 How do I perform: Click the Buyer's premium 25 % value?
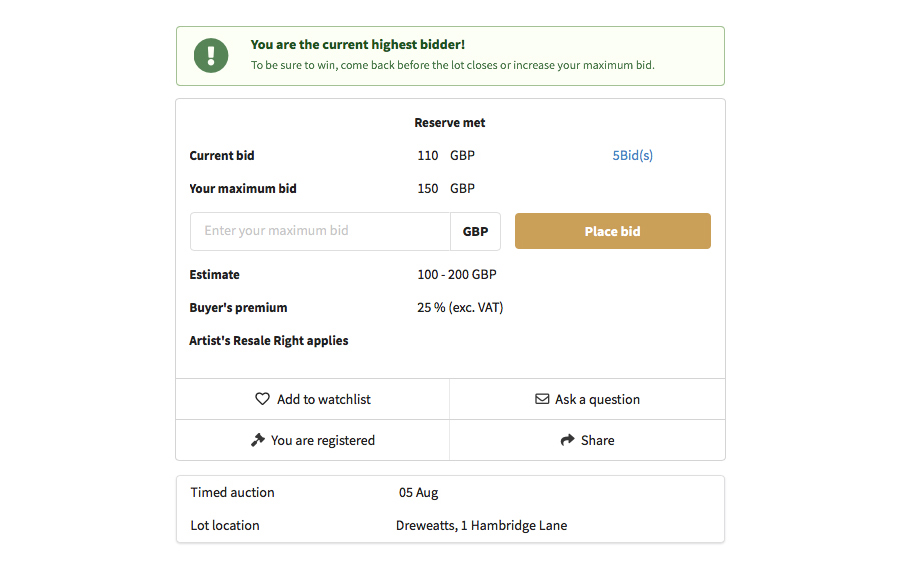point(460,307)
